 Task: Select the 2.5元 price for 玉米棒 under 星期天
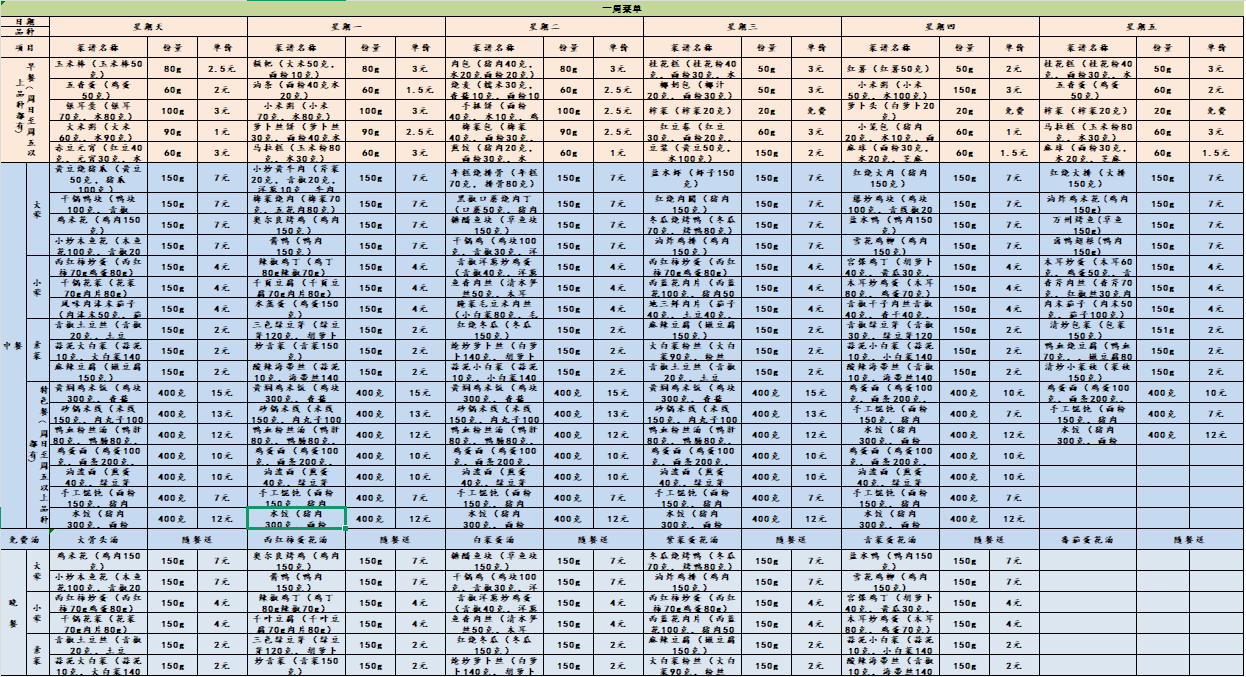[x=222, y=68]
